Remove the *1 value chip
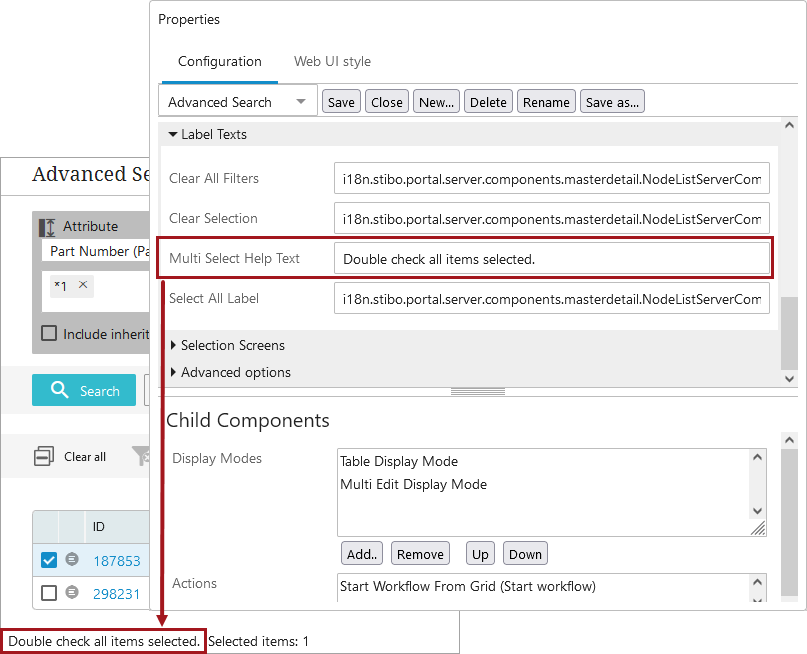807x654 pixels. (x=83, y=285)
